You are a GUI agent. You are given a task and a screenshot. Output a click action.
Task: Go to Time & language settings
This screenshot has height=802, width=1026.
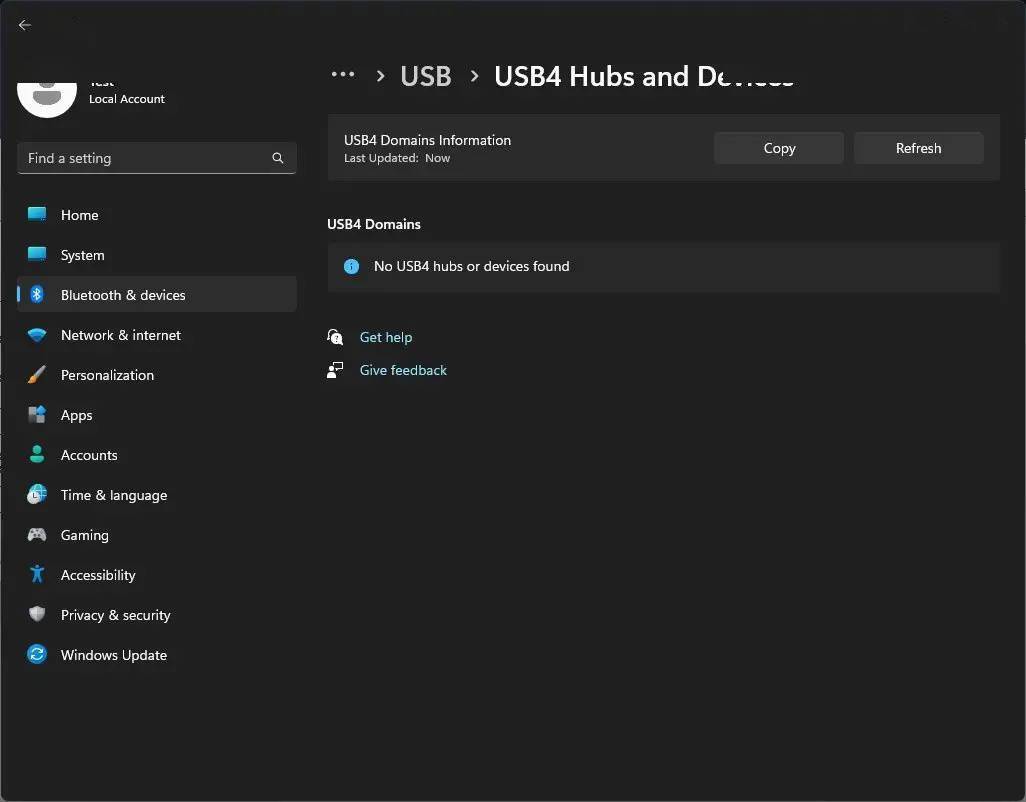pos(157,495)
